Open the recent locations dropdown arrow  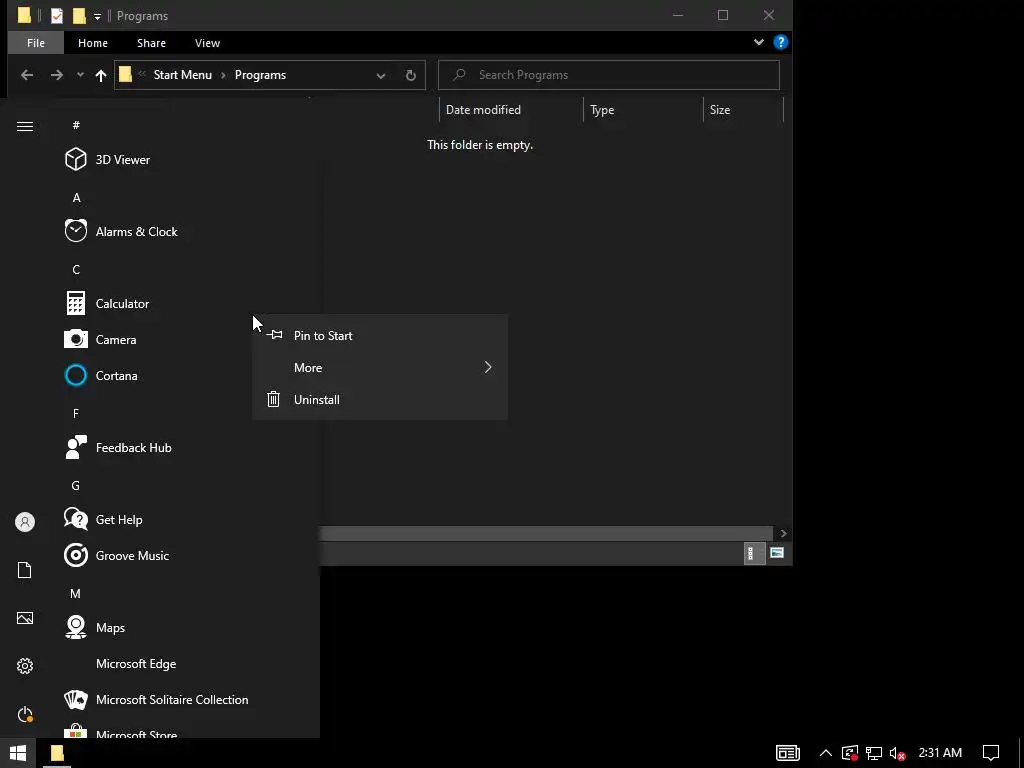point(80,75)
